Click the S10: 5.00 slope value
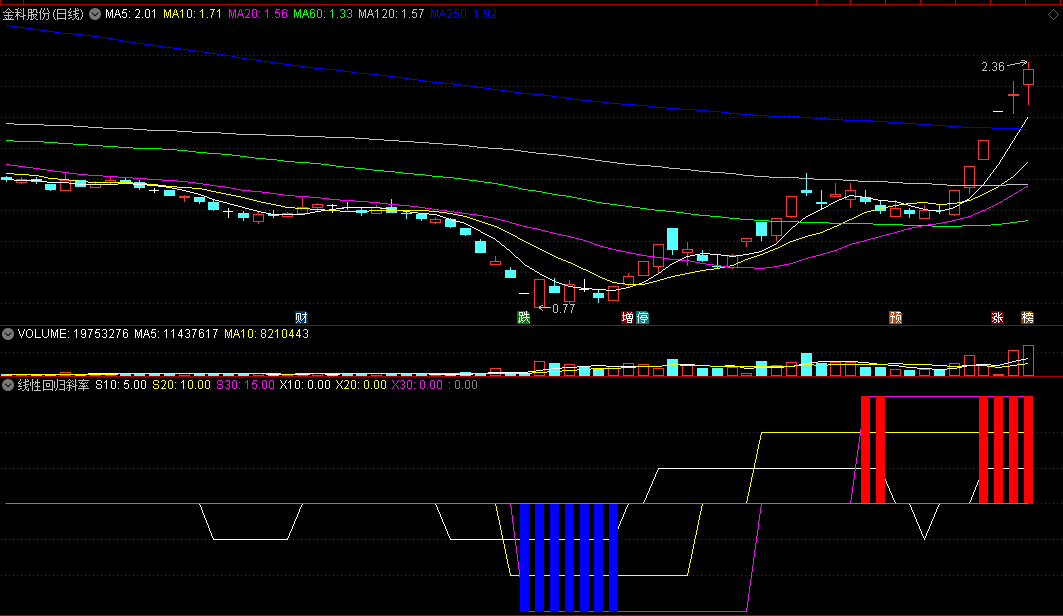 (x=121, y=385)
